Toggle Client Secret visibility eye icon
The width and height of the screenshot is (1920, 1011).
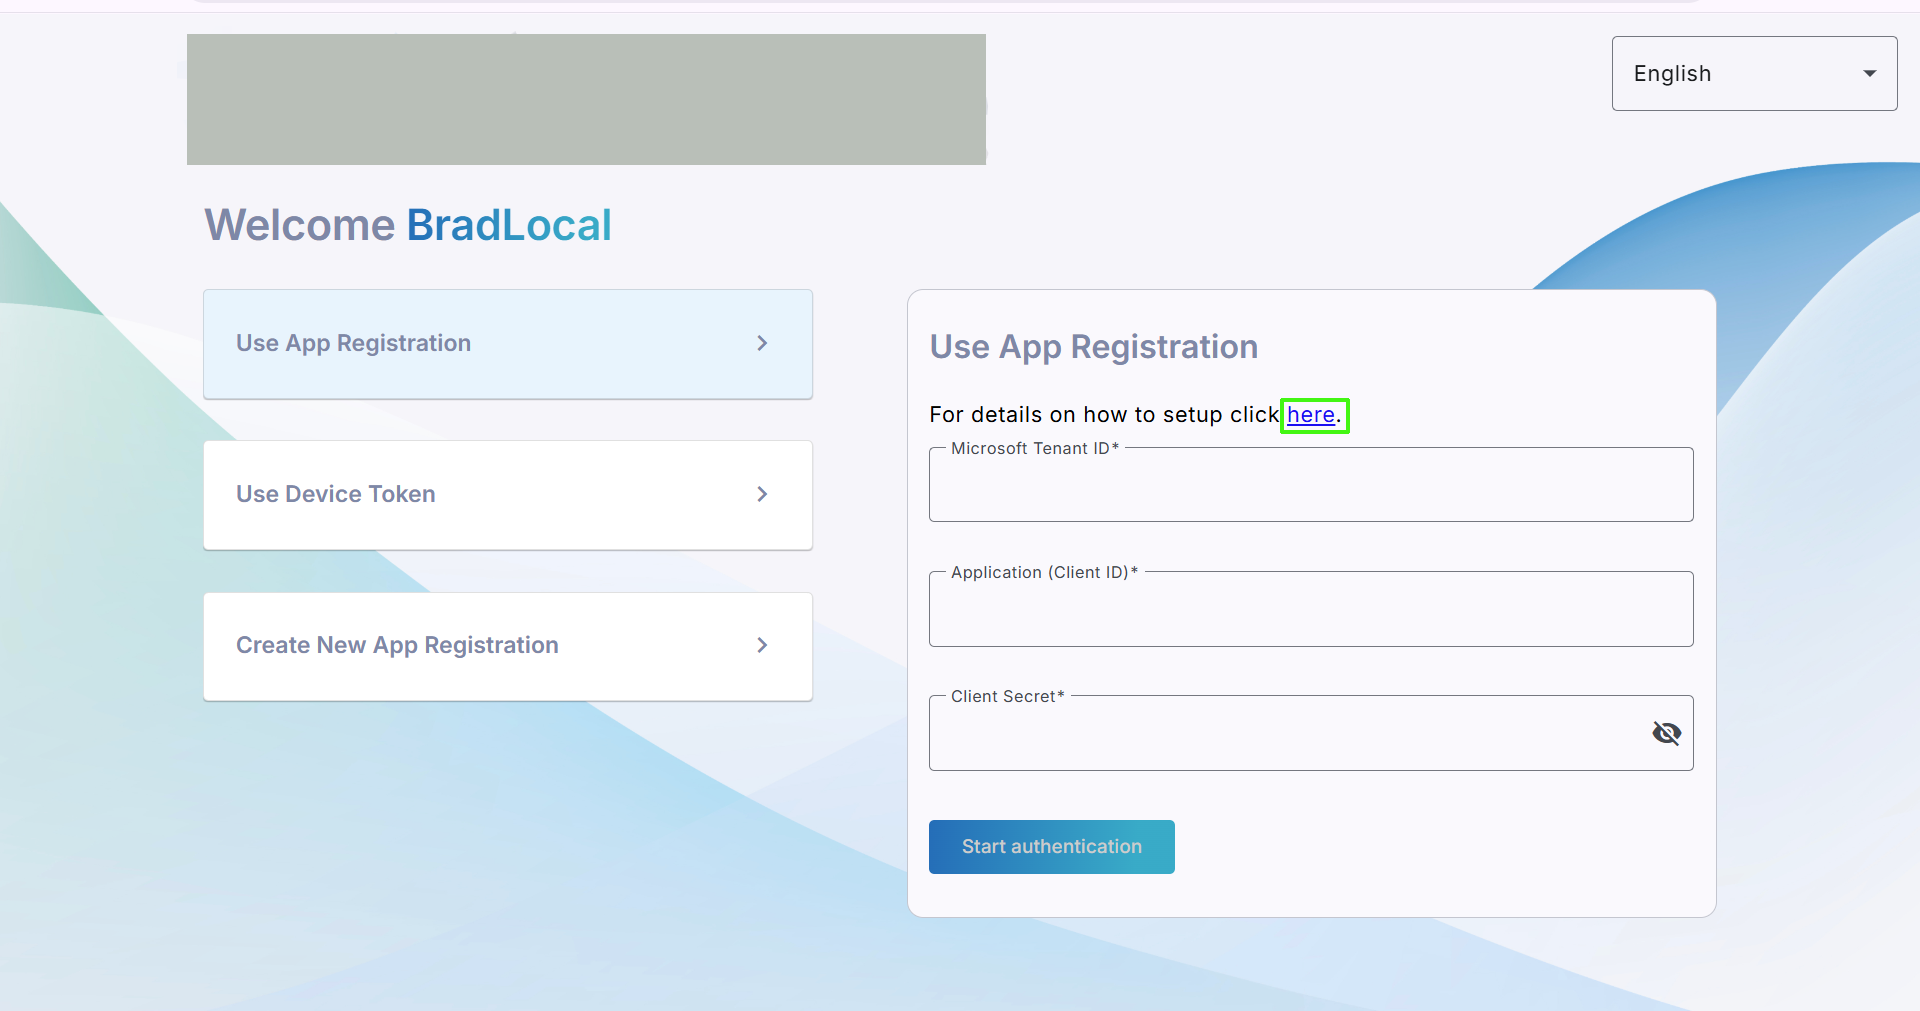(x=1666, y=733)
